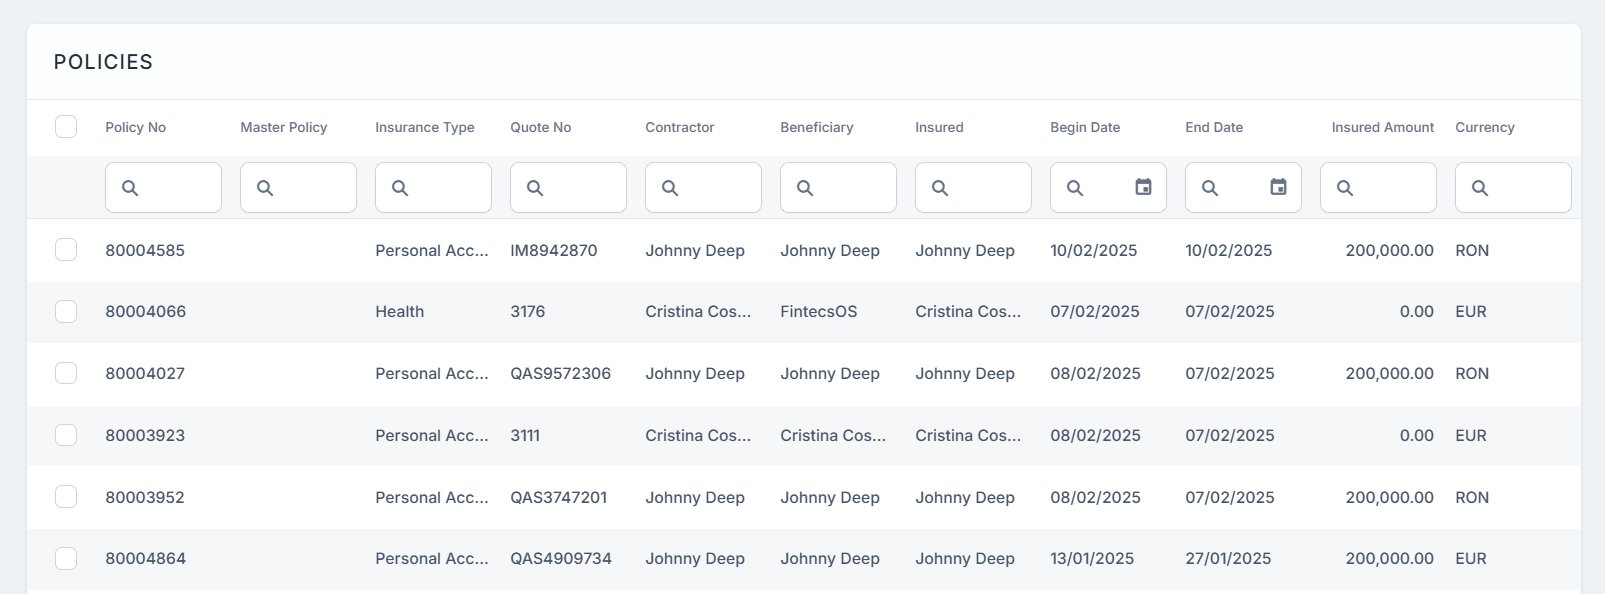1605x594 pixels.
Task: Click the Insured Amount column header
Action: (1382, 127)
